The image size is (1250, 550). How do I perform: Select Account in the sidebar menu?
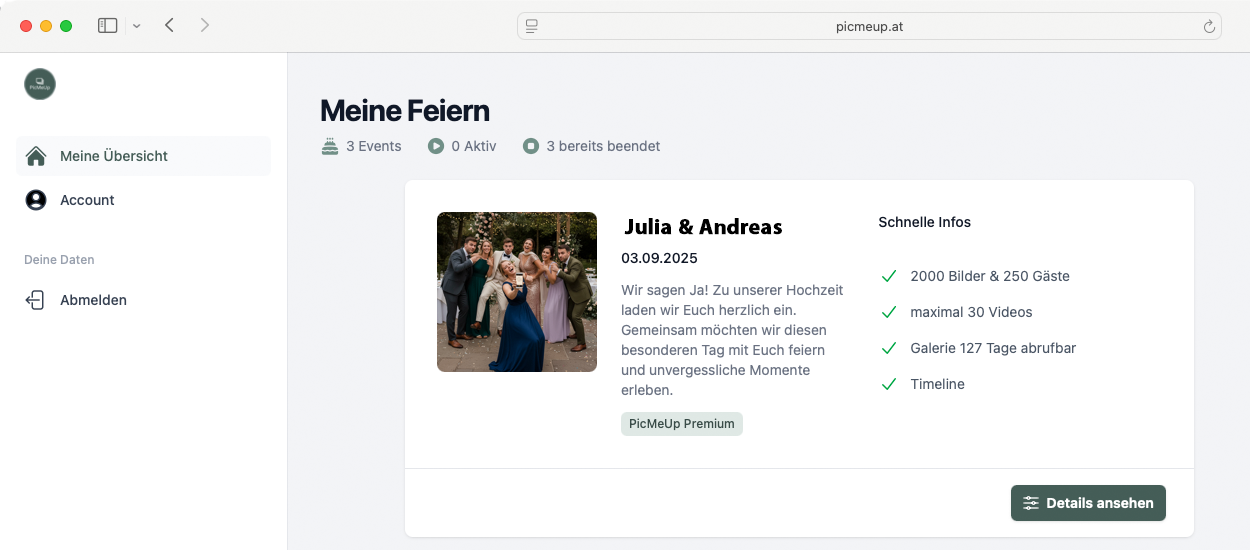[87, 200]
